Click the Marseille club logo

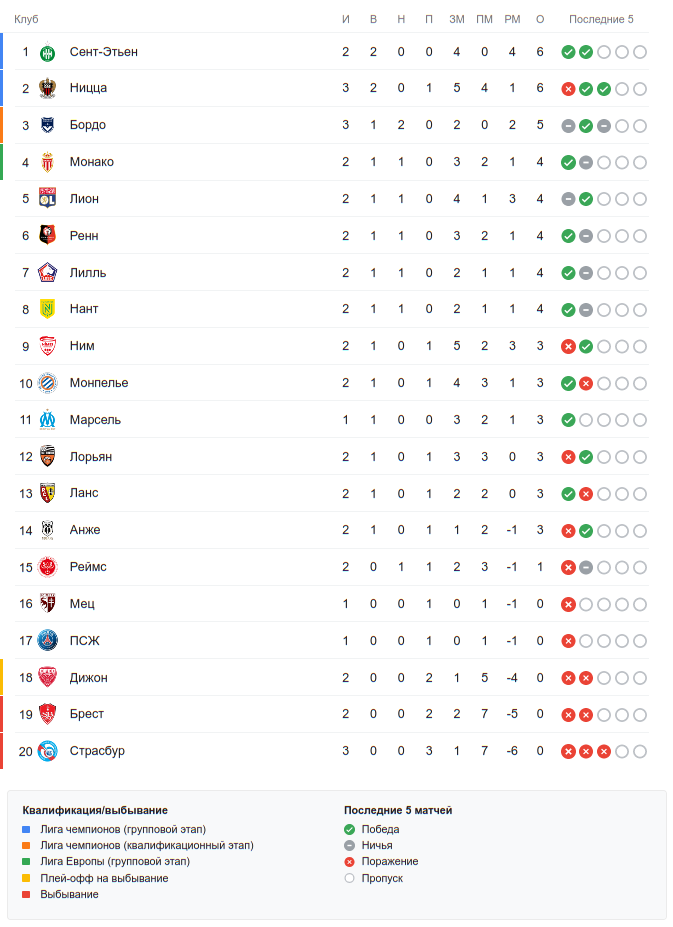tap(47, 420)
